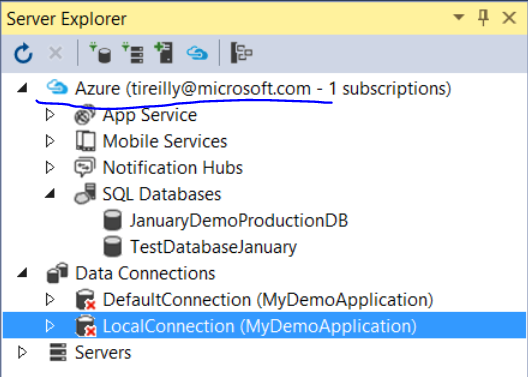Viewport: 528px width, 377px height.
Task: Select DefaultConnection (MyDemoApplication) label
Action: pos(268,300)
